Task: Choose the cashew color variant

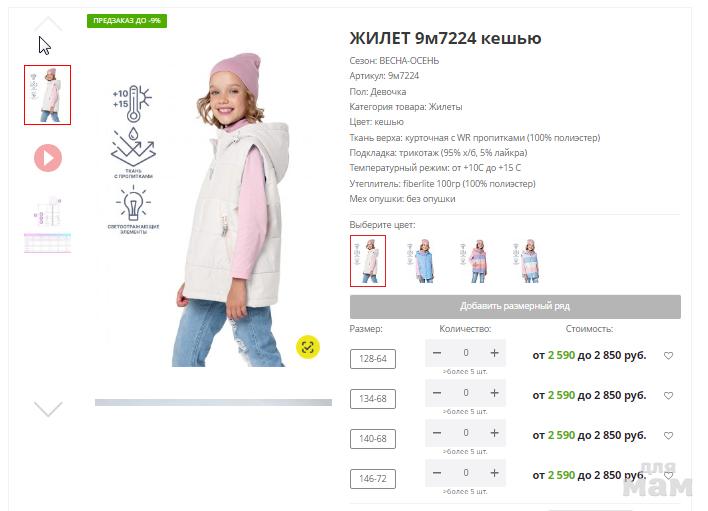Action: (368, 261)
